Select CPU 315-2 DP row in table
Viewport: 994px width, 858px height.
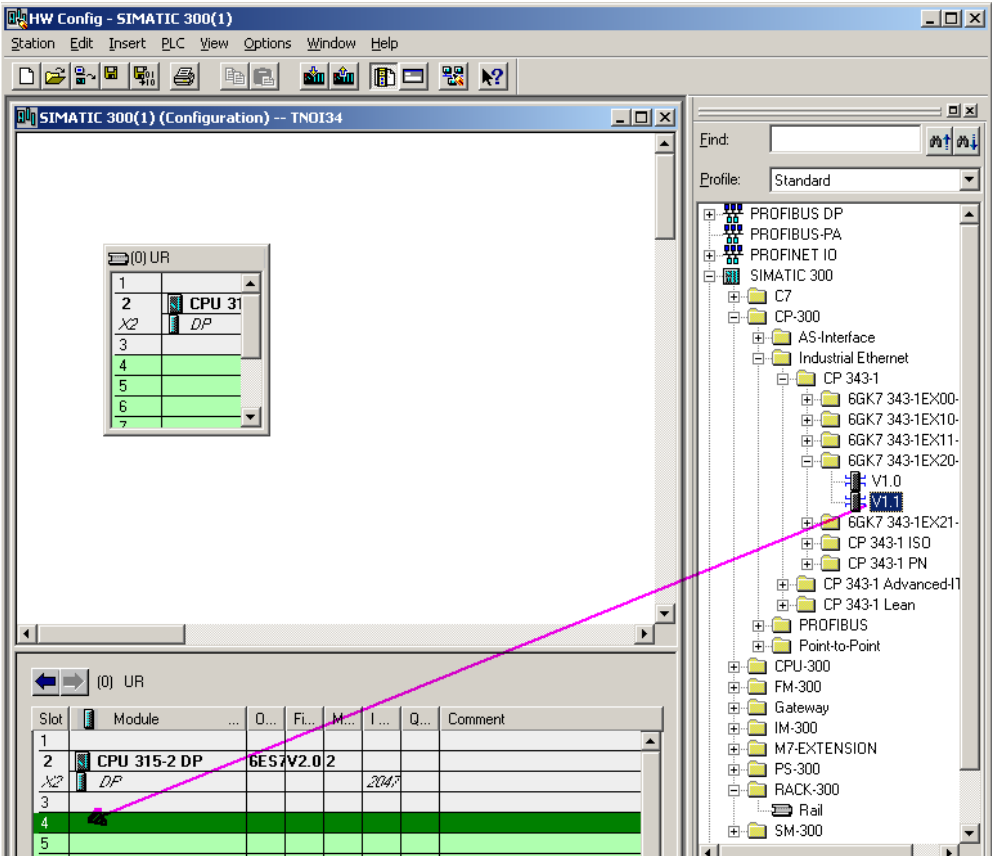click(x=337, y=761)
